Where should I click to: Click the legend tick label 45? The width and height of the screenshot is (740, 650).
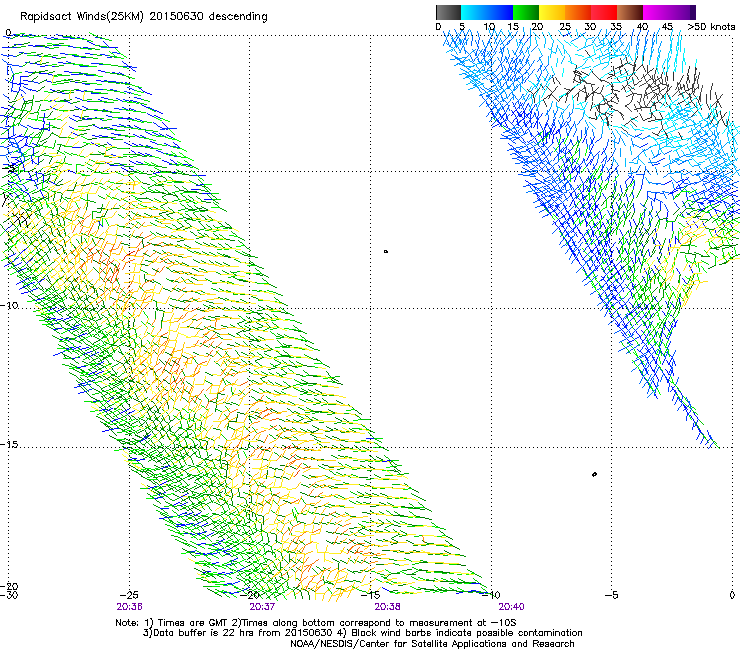click(667, 27)
